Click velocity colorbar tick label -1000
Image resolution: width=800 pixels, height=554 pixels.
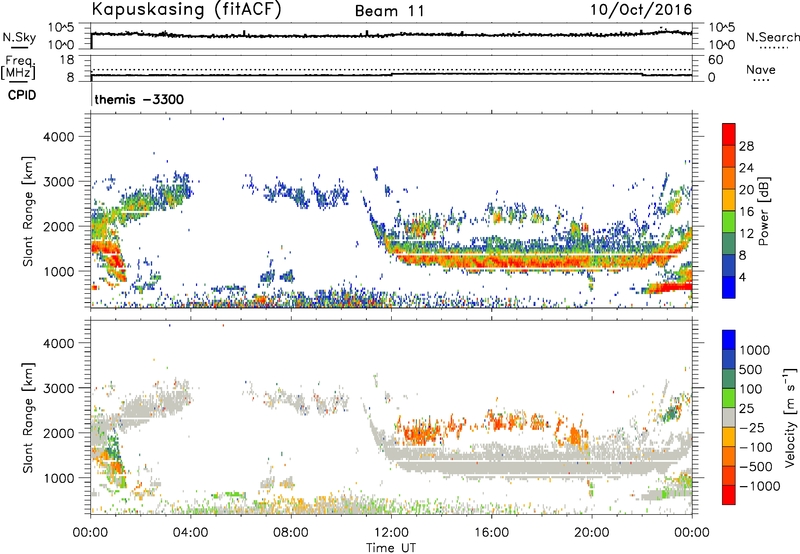click(759, 486)
